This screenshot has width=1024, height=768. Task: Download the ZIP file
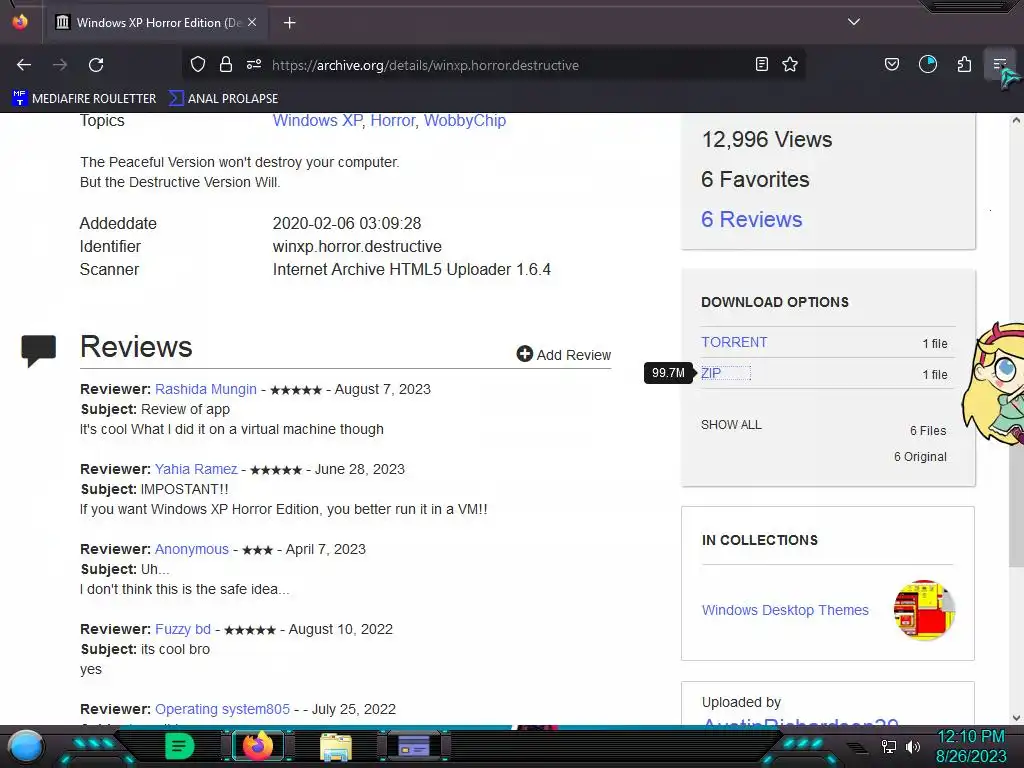(x=711, y=374)
